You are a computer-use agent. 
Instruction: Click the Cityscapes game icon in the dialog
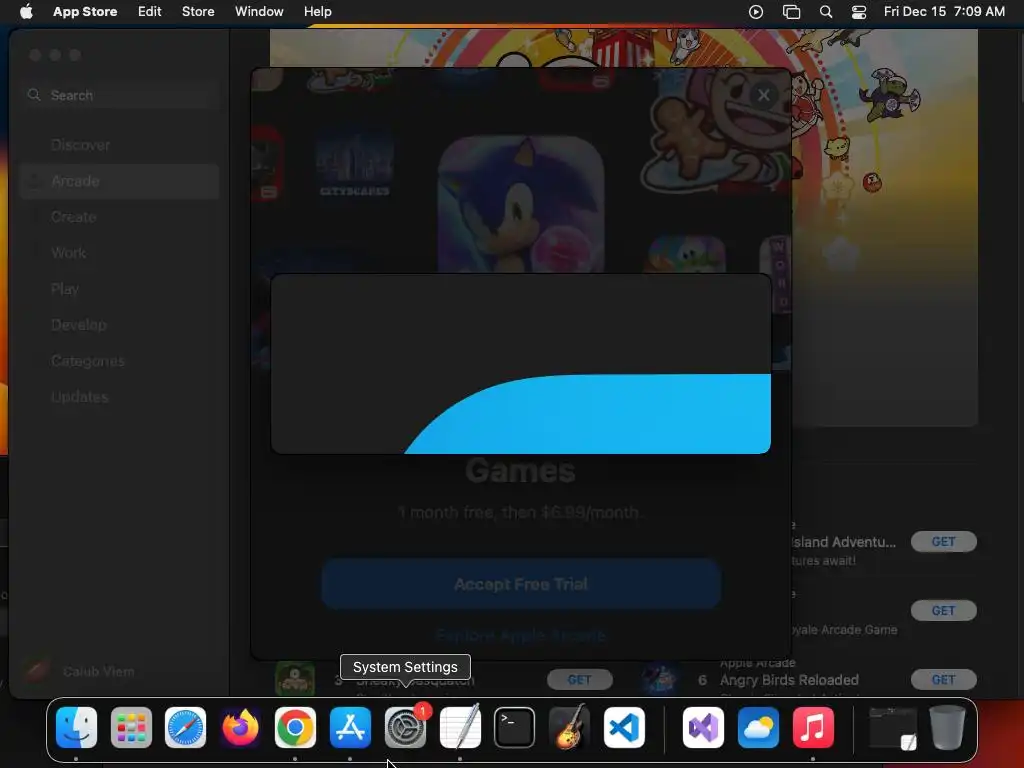(355, 164)
